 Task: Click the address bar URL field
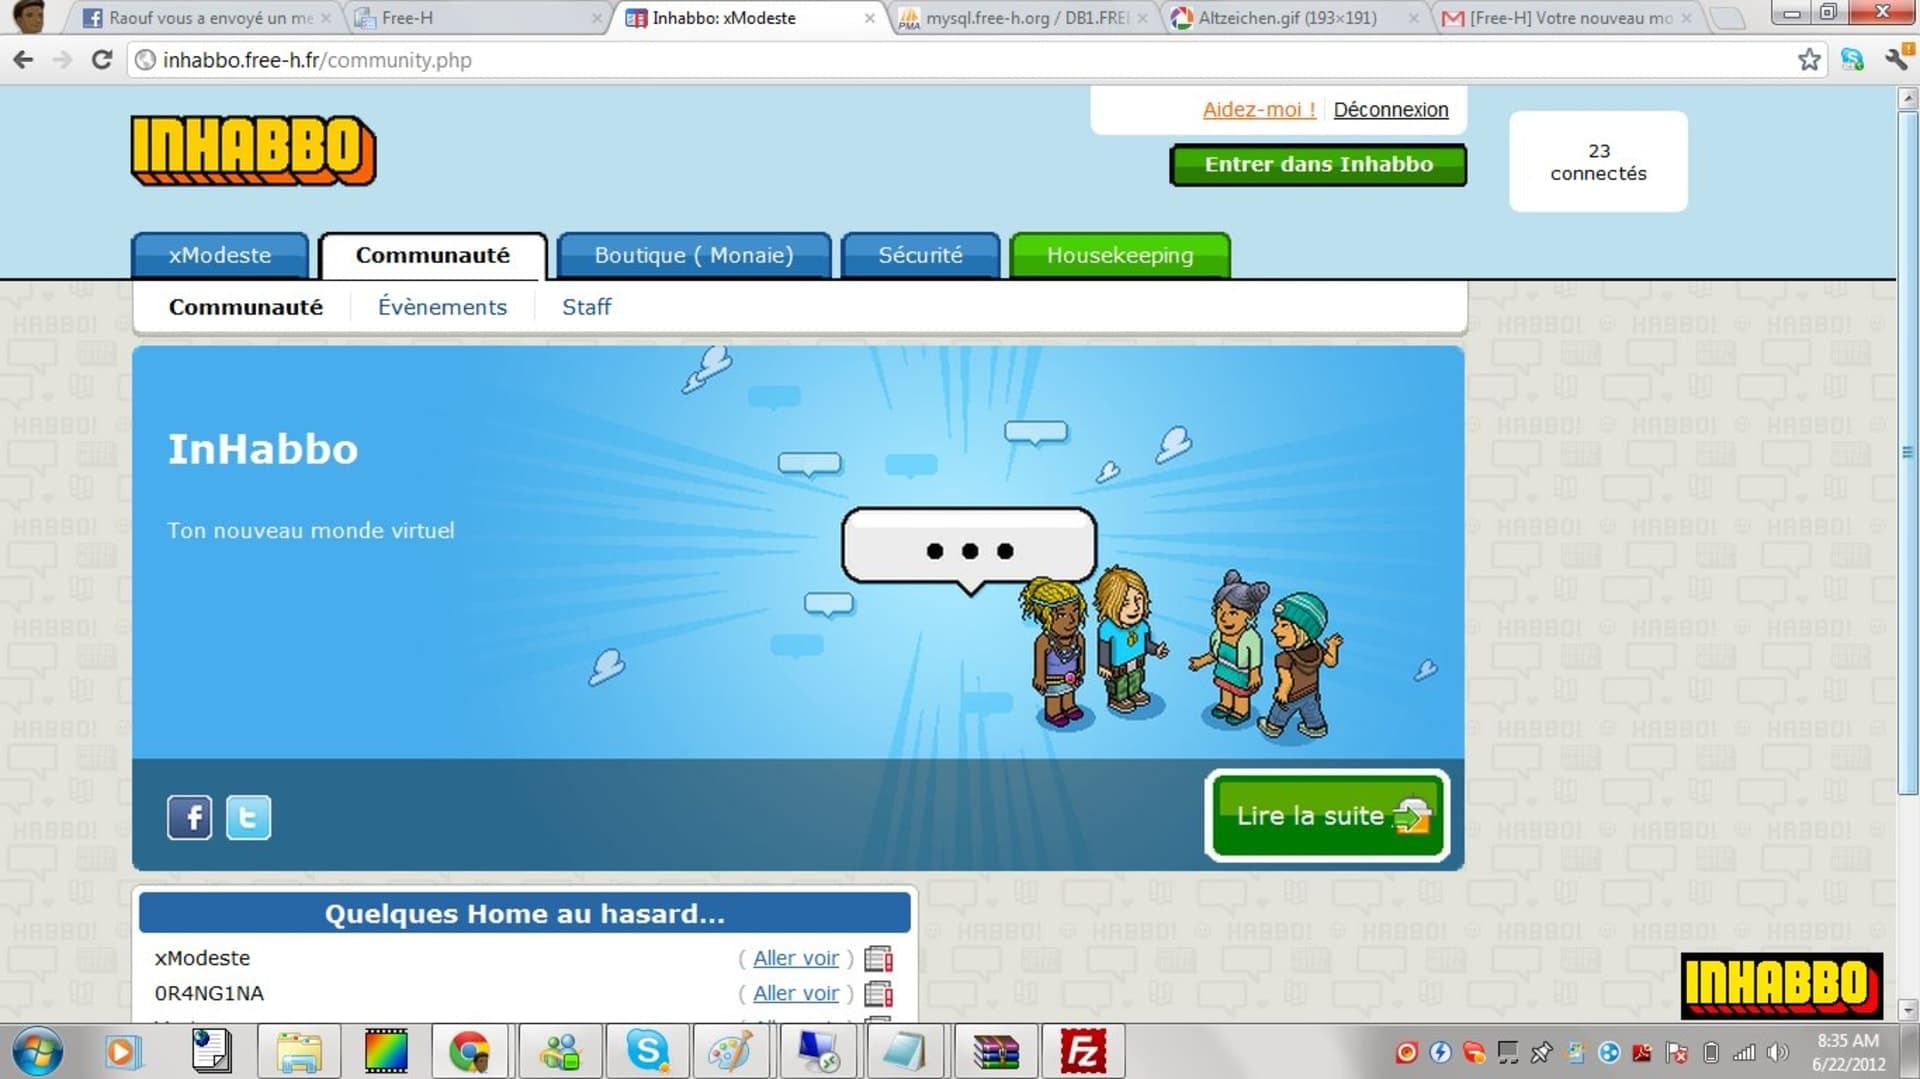pyautogui.click(x=960, y=60)
